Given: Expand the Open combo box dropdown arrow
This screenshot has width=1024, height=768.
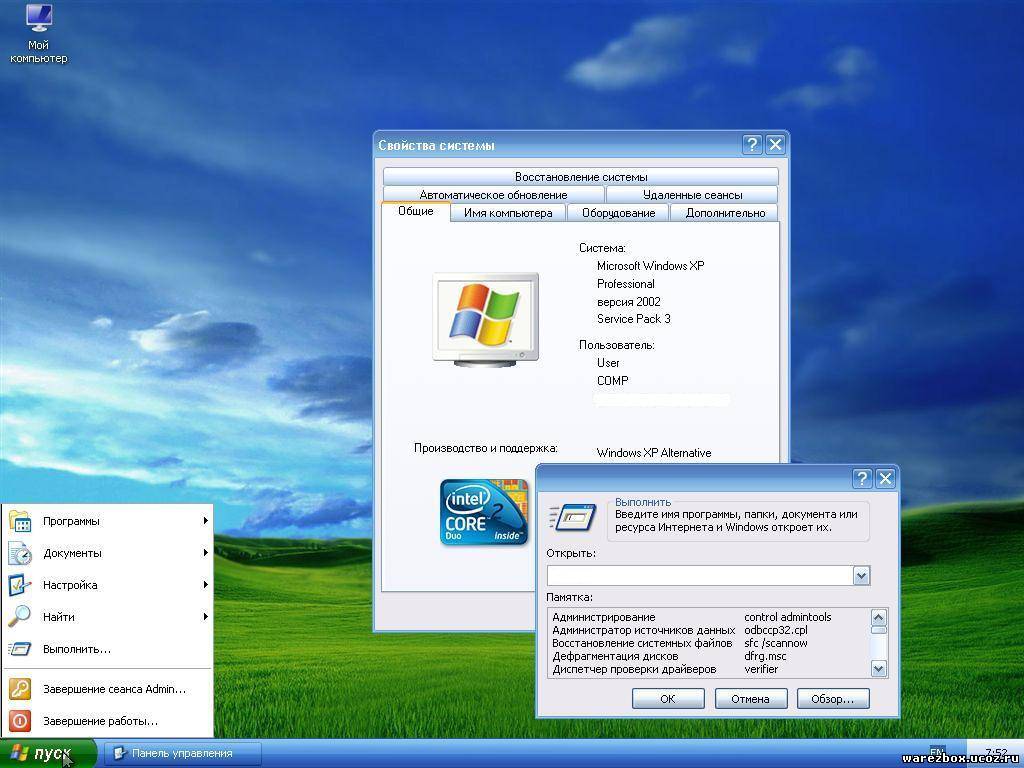Looking at the screenshot, I should point(861,575).
